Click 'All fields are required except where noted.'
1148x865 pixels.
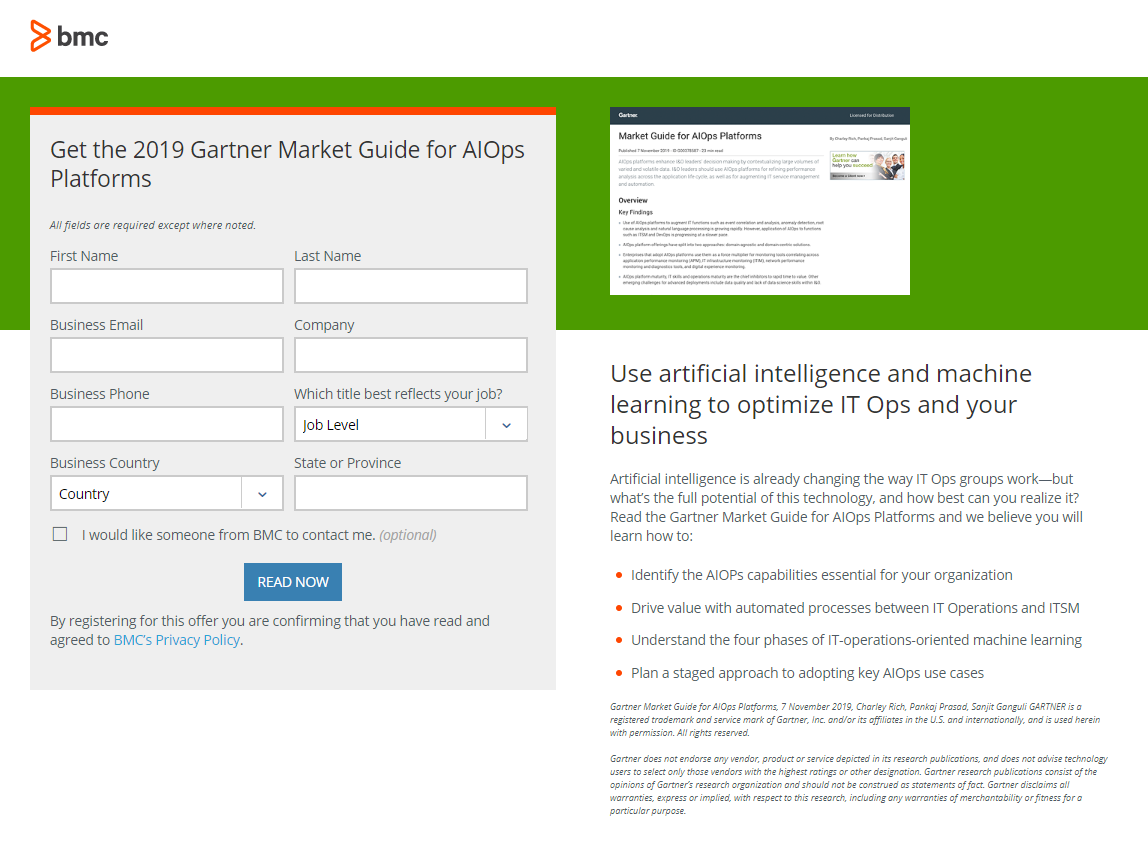pyautogui.click(x=153, y=225)
